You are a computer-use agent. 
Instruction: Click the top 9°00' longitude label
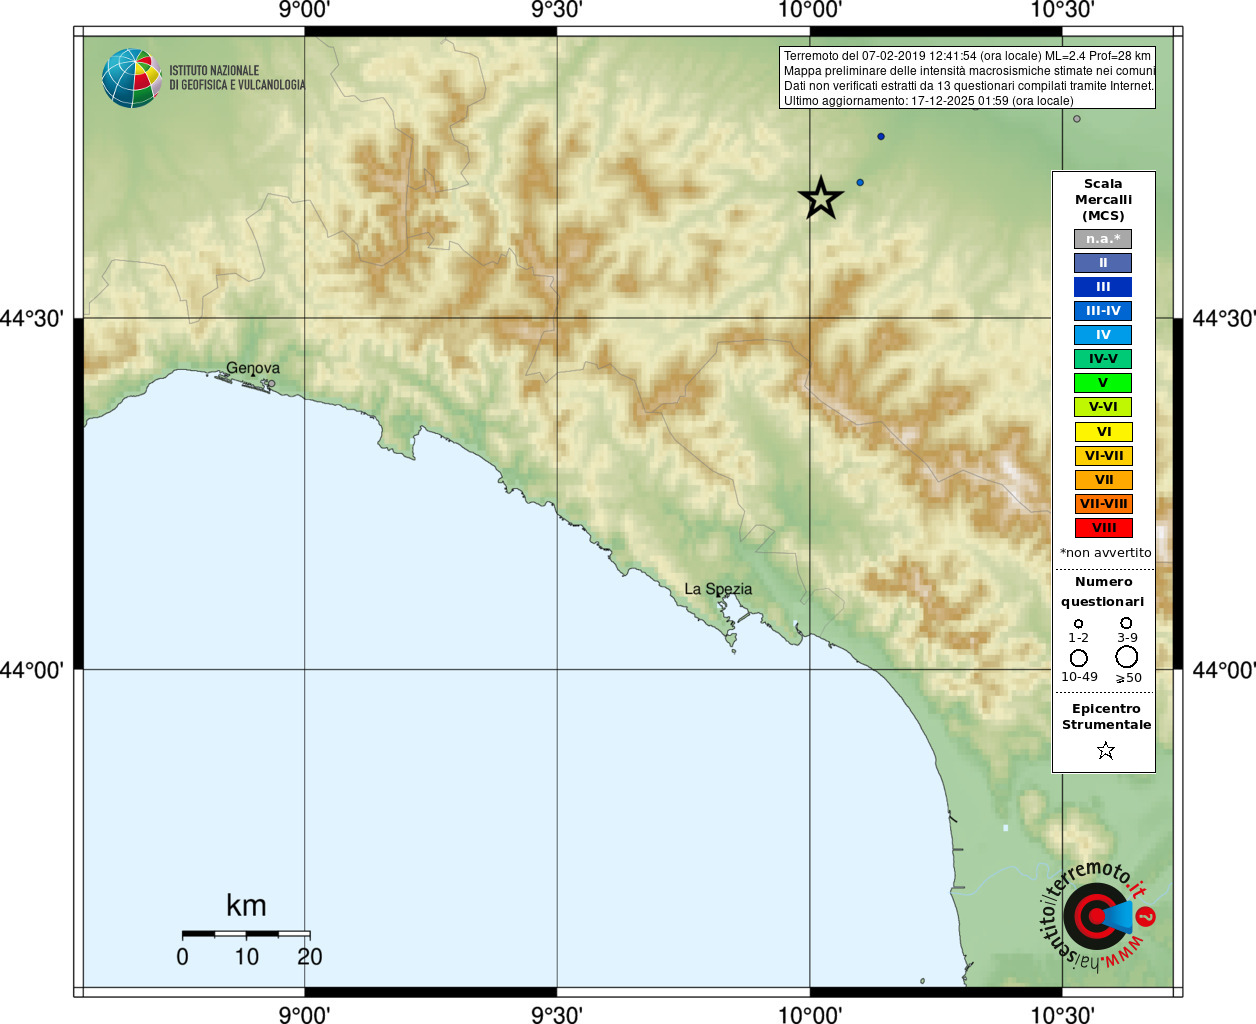click(x=304, y=10)
